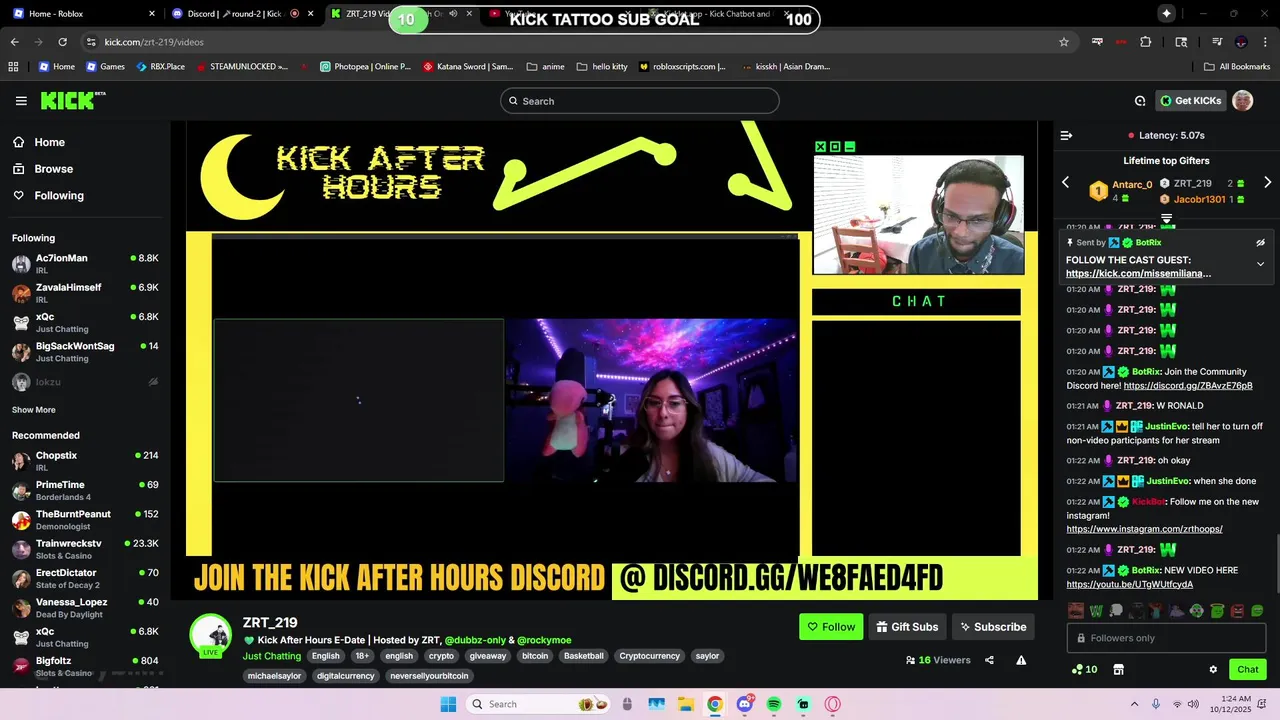This screenshot has height=720, width=1280.
Task: Hide the pinned BotRix message
Action: (1260, 243)
